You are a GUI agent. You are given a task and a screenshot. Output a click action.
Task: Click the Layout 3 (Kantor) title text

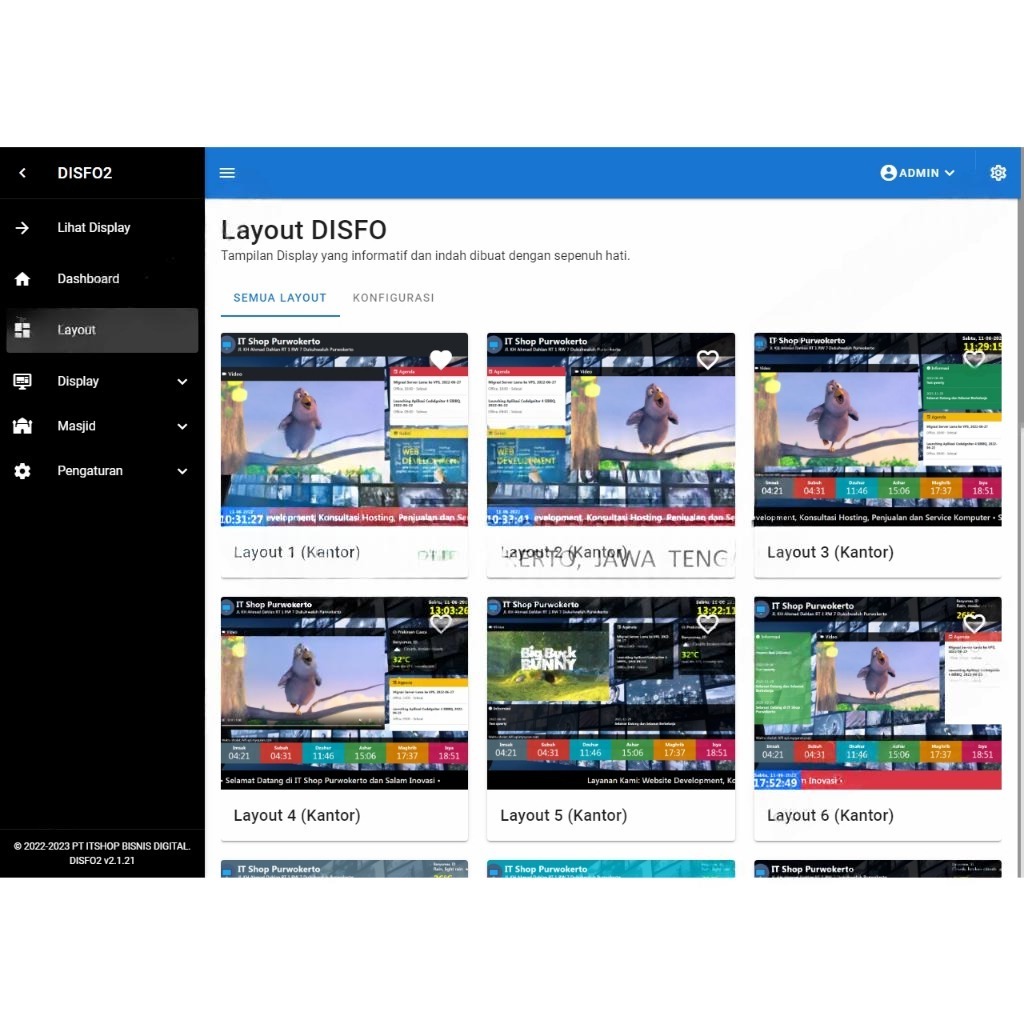(x=830, y=552)
